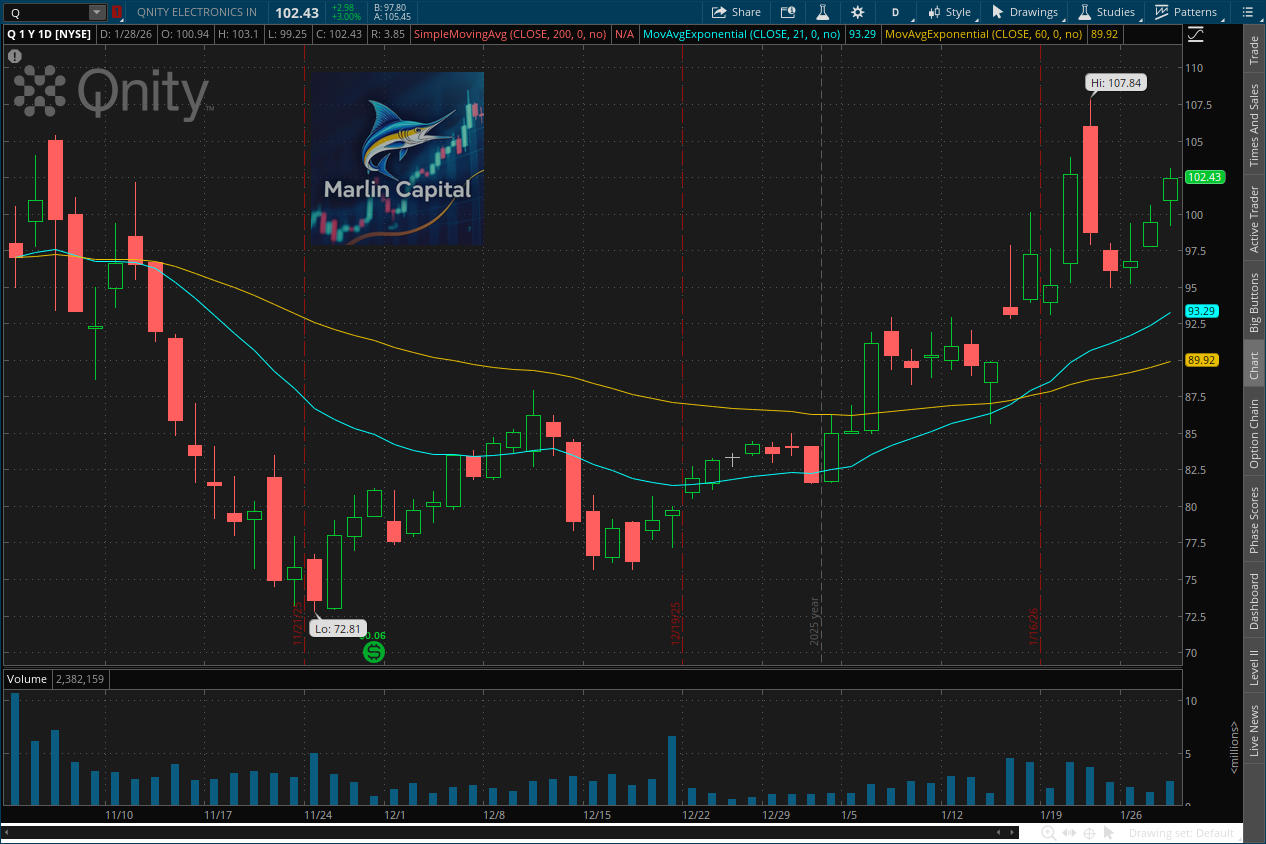1266x844 pixels.
Task: Click the zoom-in magnifier icon
Action: point(1047,833)
